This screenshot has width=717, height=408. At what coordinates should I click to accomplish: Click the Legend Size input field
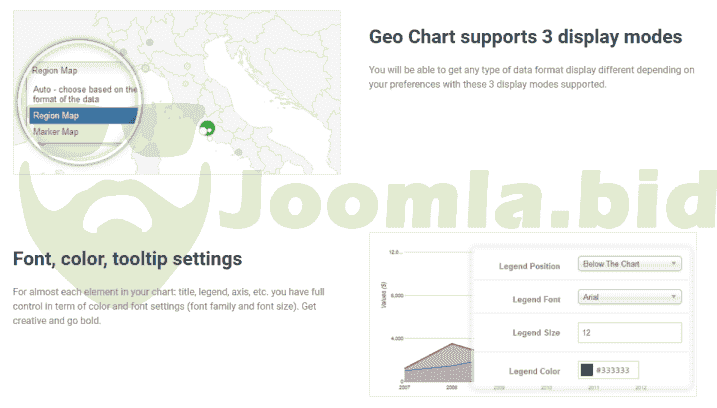pyautogui.click(x=629, y=332)
